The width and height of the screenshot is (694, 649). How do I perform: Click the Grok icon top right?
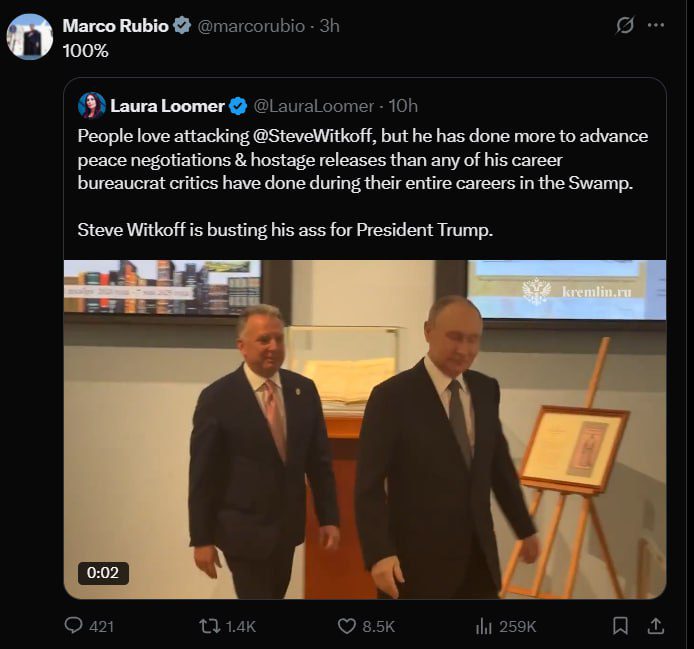tap(625, 26)
